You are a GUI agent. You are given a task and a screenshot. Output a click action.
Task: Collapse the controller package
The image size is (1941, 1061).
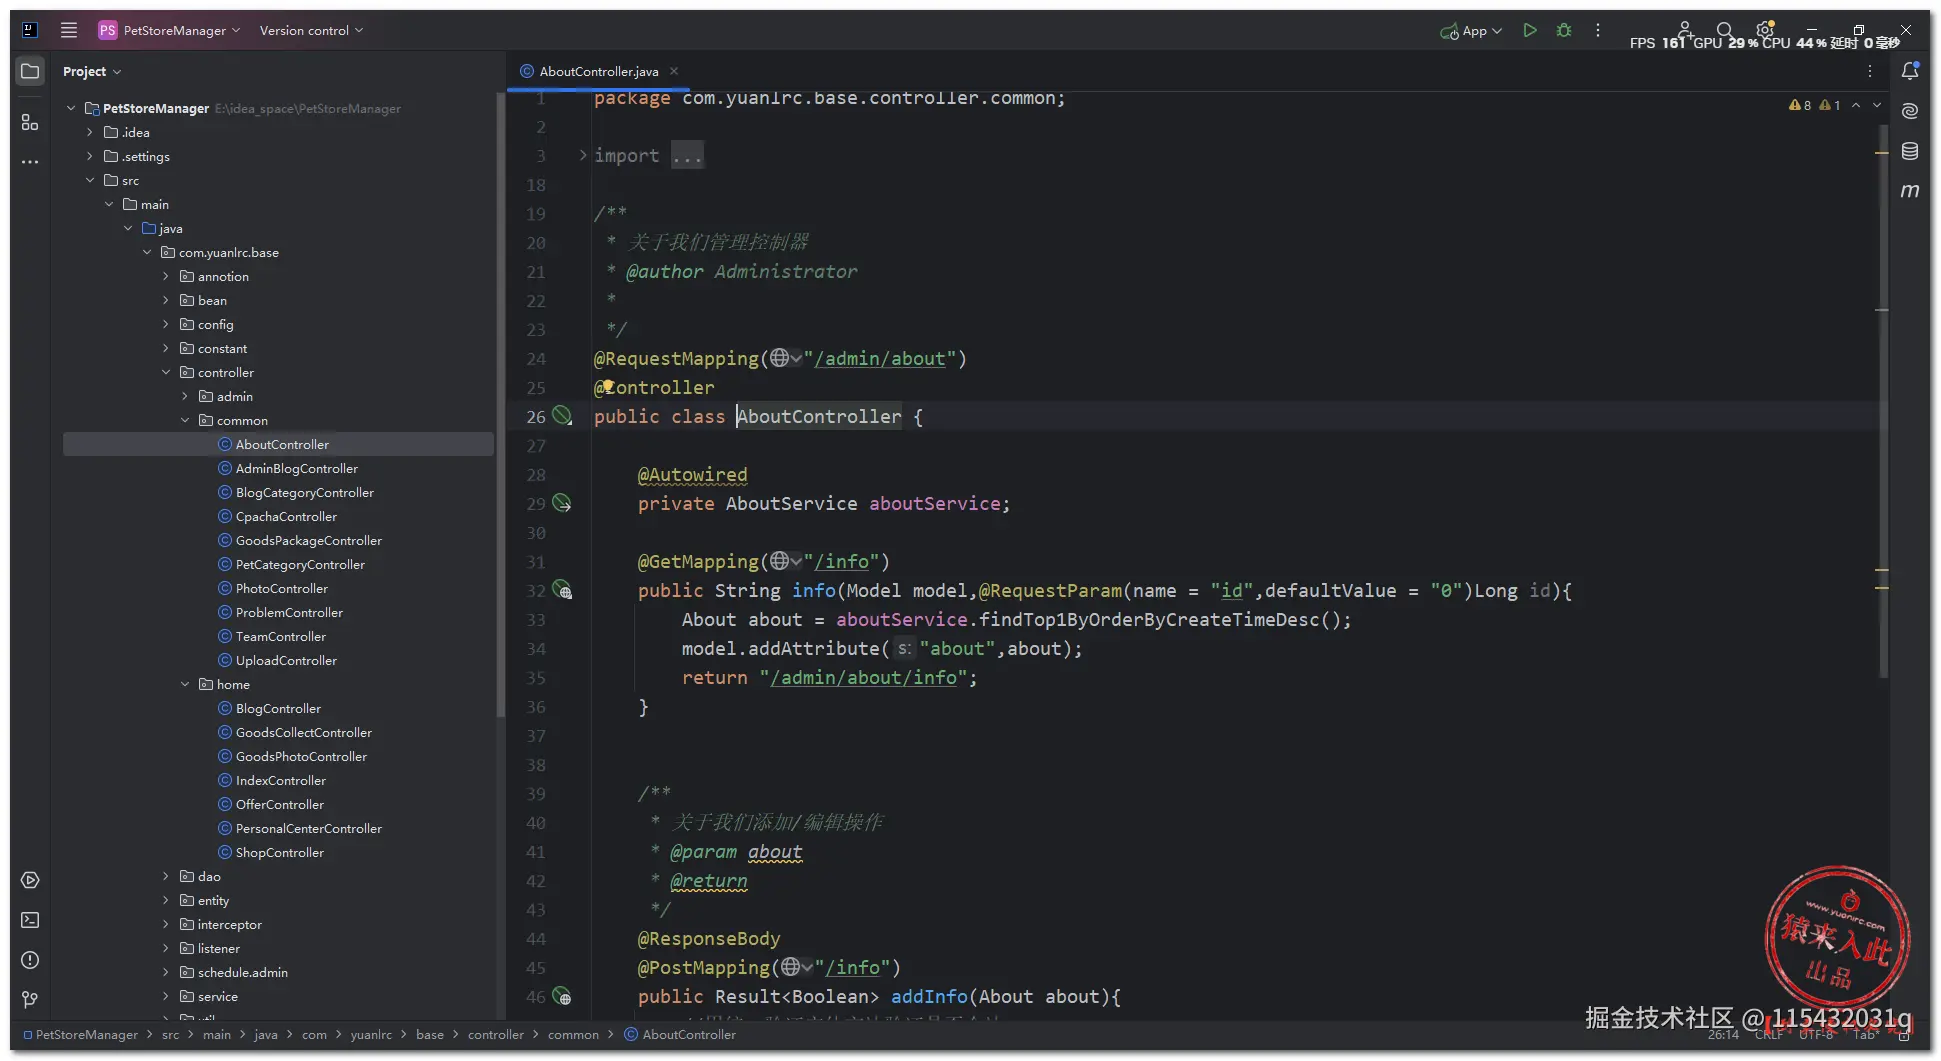pyautogui.click(x=166, y=372)
